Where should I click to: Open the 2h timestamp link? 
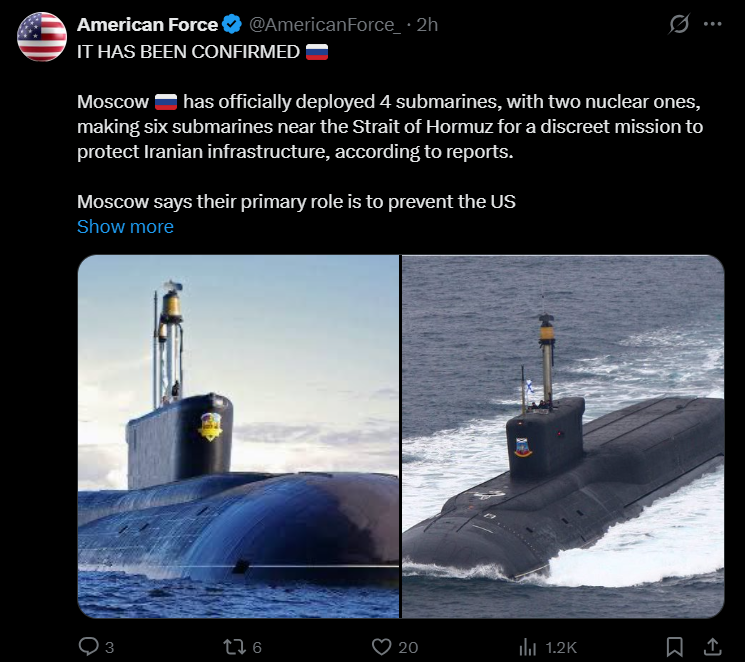coord(427,25)
